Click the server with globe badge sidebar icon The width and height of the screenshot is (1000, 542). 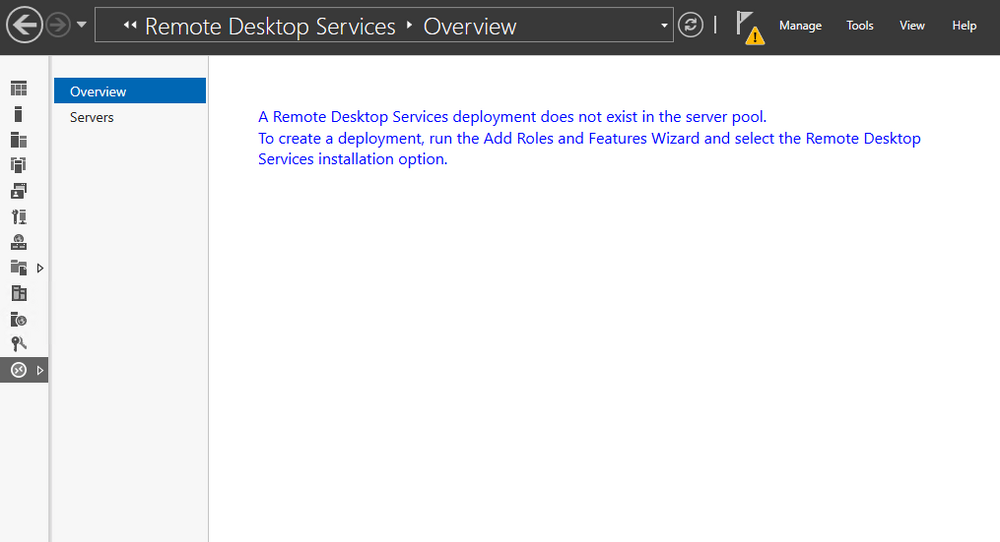(18, 319)
